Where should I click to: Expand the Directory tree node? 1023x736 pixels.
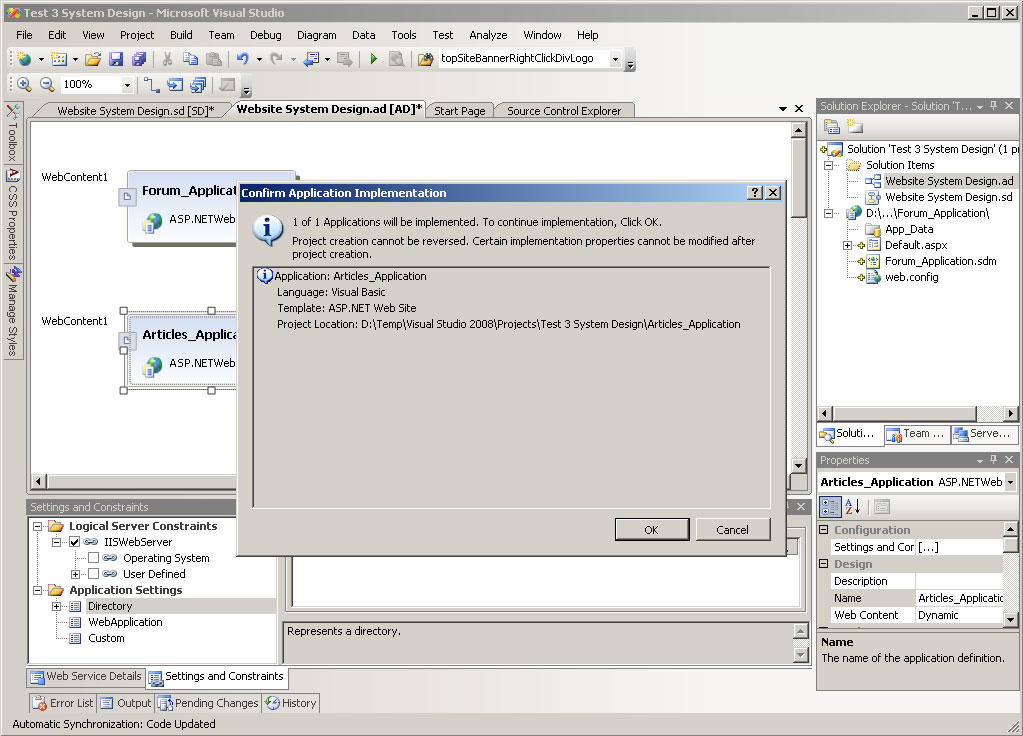tap(57, 606)
